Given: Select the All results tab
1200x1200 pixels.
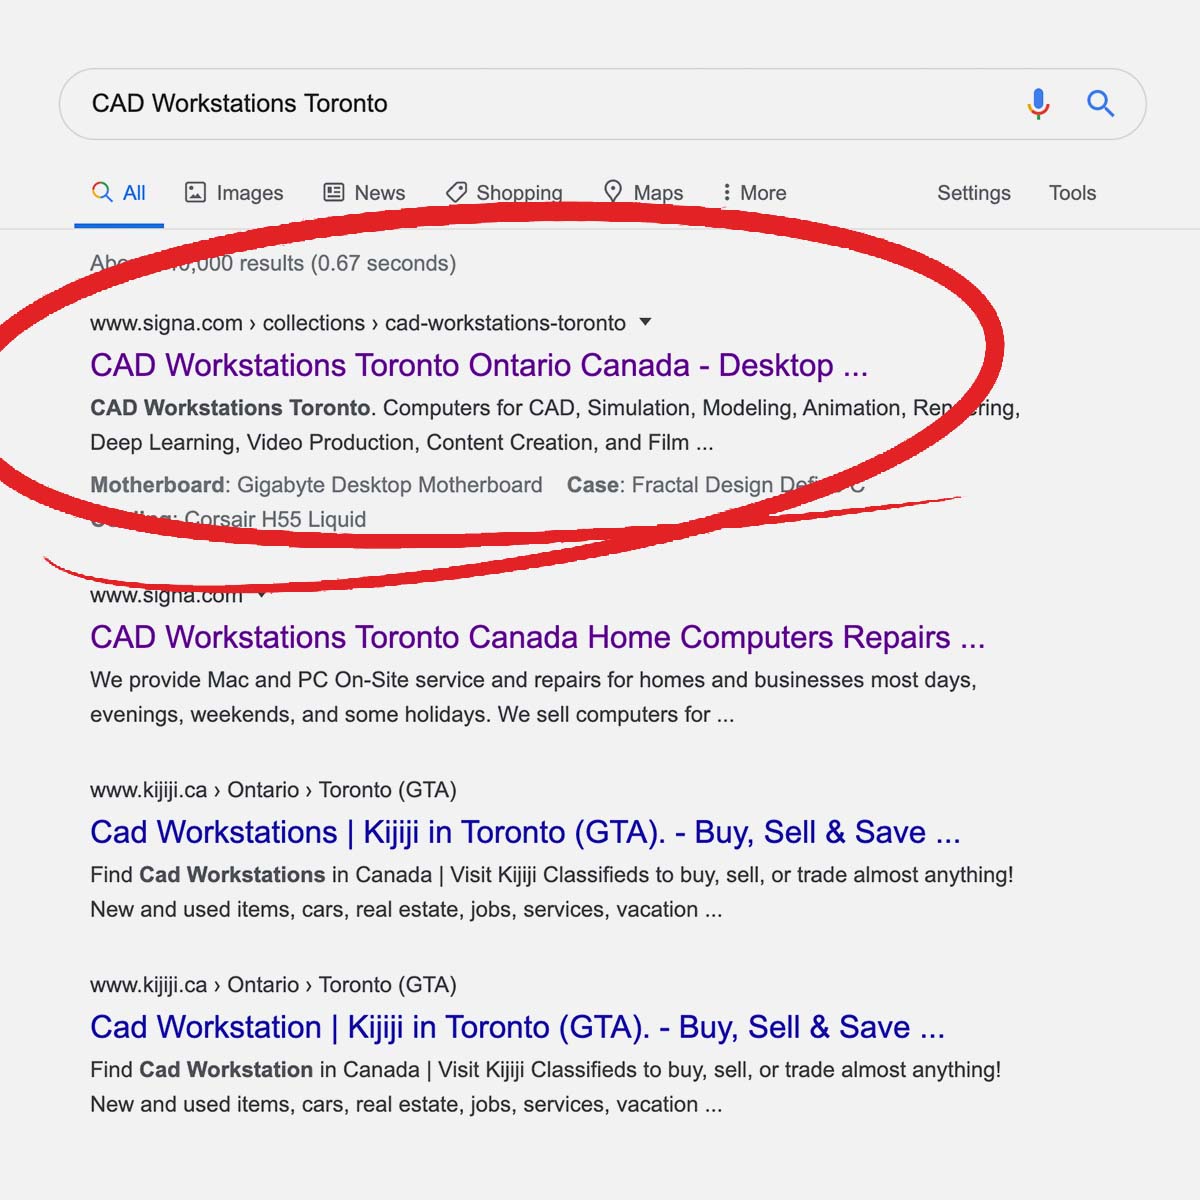Looking at the screenshot, I should point(119,193).
